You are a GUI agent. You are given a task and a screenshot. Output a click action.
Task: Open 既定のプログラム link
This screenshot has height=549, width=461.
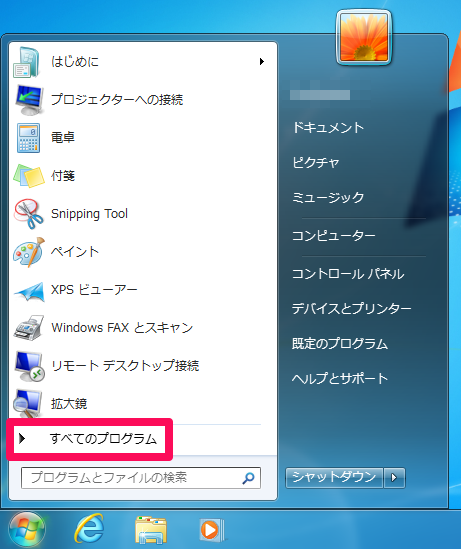(x=340, y=343)
